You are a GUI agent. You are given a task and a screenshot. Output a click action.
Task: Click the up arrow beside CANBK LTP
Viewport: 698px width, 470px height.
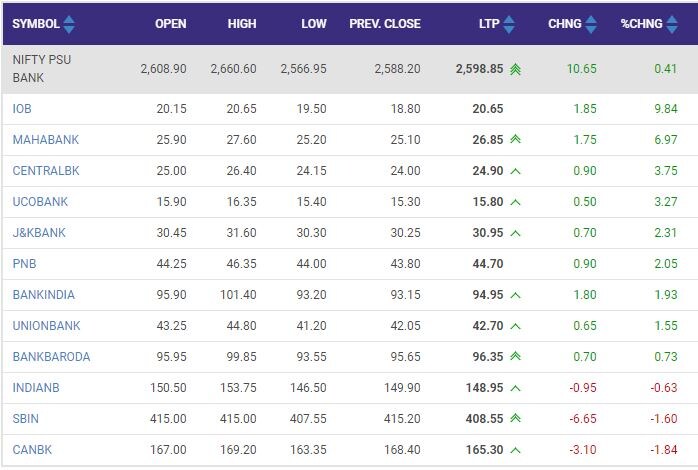515,451
